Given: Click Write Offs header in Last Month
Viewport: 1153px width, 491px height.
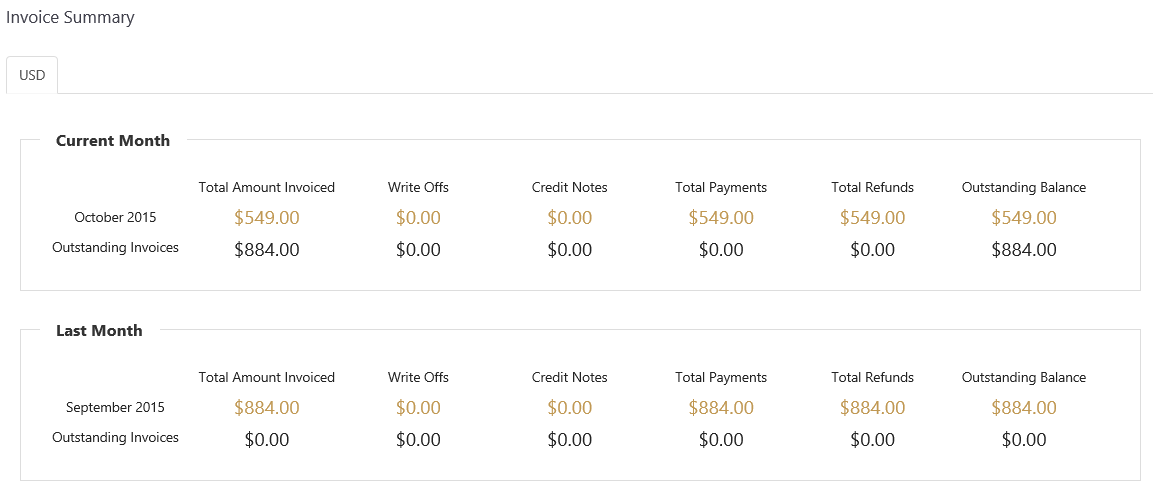Looking at the screenshot, I should tap(418, 377).
